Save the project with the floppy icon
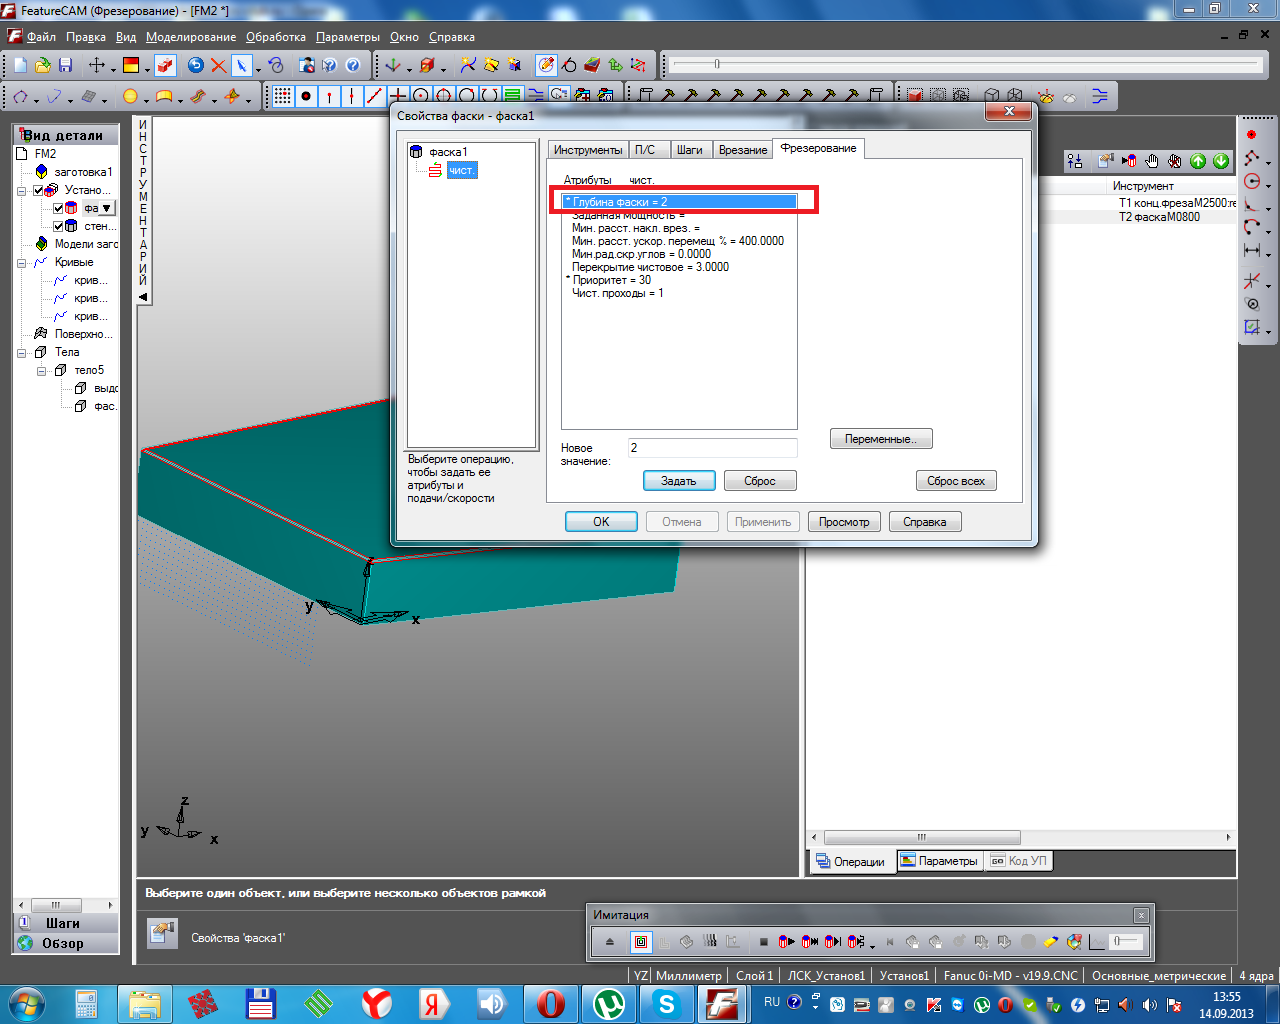Viewport: 1280px width, 1024px height. coord(66,65)
